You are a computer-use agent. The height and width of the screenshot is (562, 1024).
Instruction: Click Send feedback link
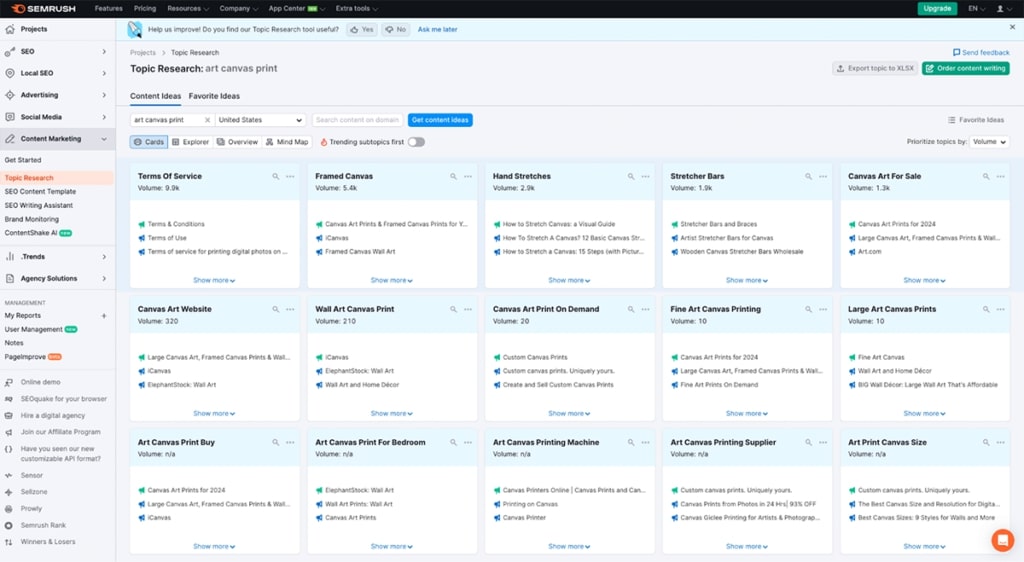tap(981, 53)
